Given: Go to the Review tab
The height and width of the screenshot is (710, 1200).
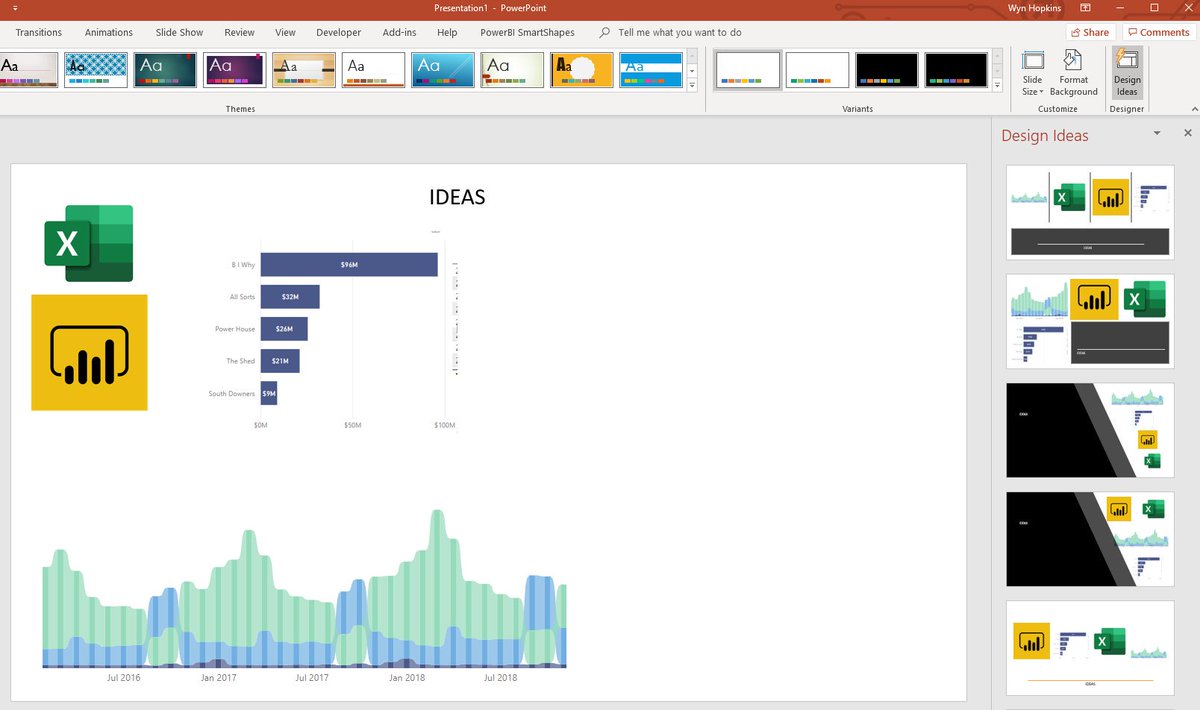Looking at the screenshot, I should click(239, 32).
